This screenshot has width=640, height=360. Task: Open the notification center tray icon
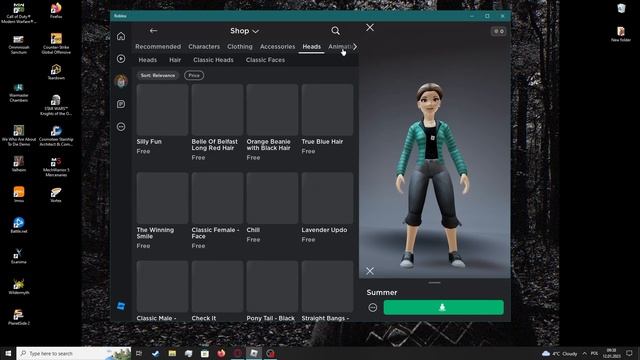[x=629, y=353]
